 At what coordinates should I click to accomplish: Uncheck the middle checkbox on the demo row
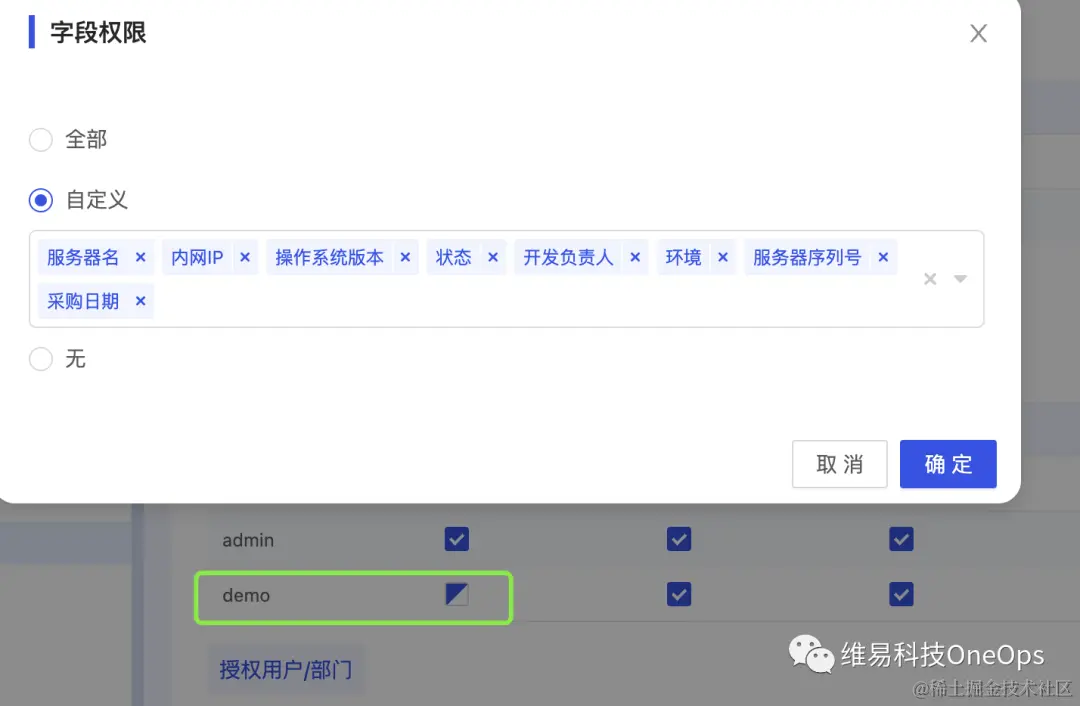[x=679, y=593]
